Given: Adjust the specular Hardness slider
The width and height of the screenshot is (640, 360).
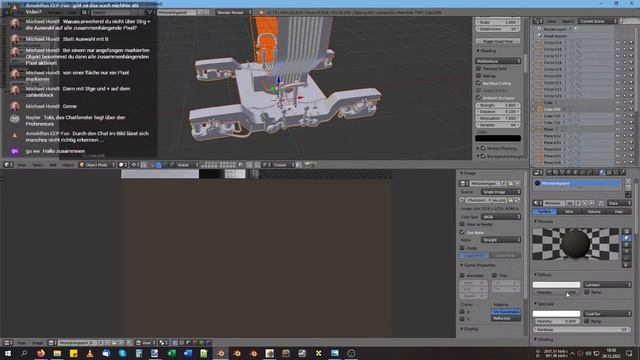Looking at the screenshot, I should pyautogui.click(x=582, y=329).
